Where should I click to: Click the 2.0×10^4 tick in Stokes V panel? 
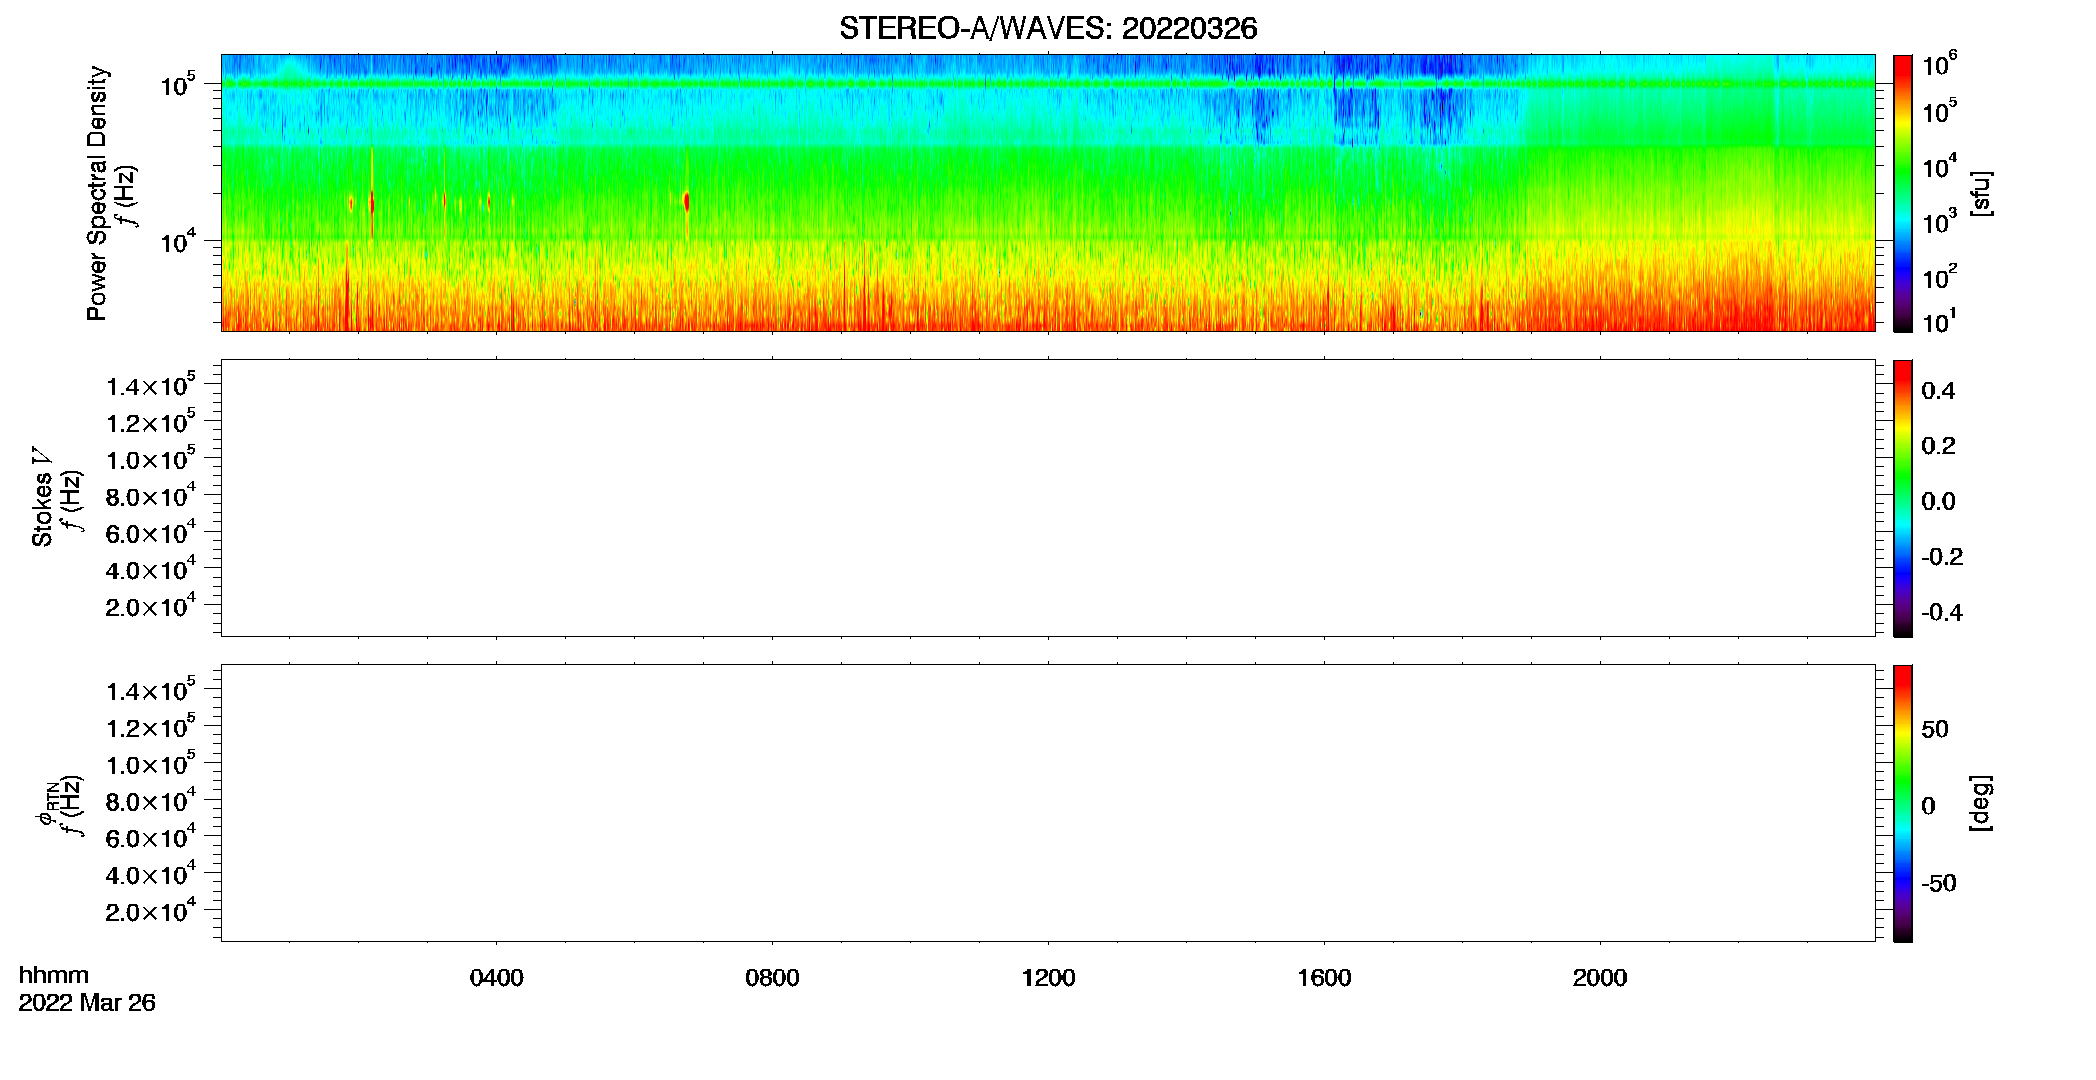tap(150, 605)
